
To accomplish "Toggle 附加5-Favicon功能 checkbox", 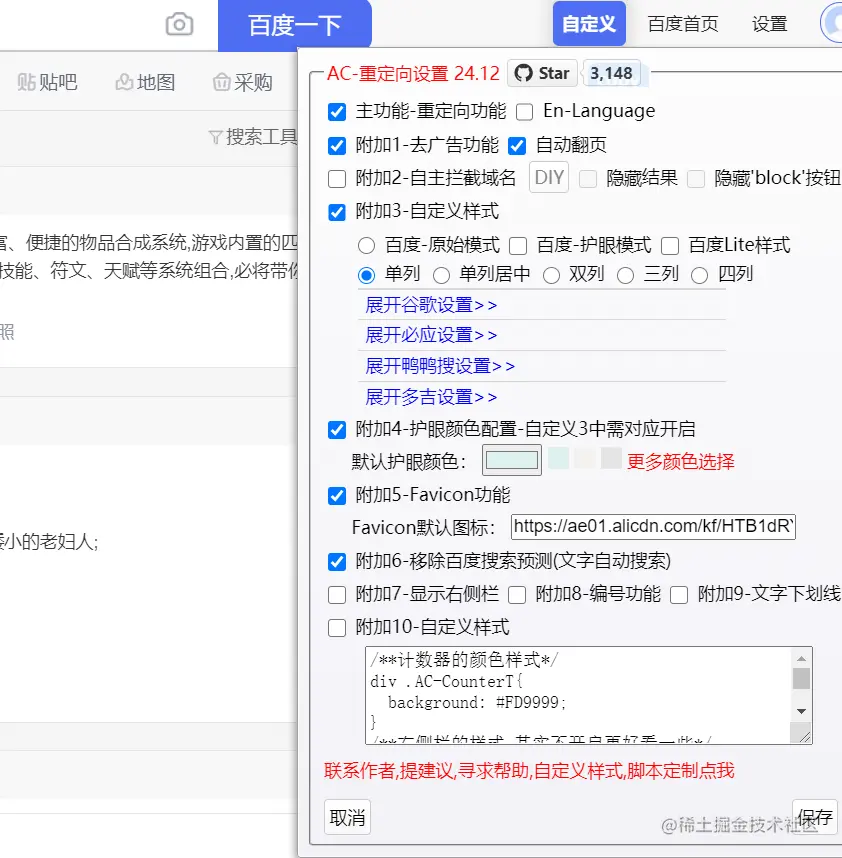I will click(337, 496).
